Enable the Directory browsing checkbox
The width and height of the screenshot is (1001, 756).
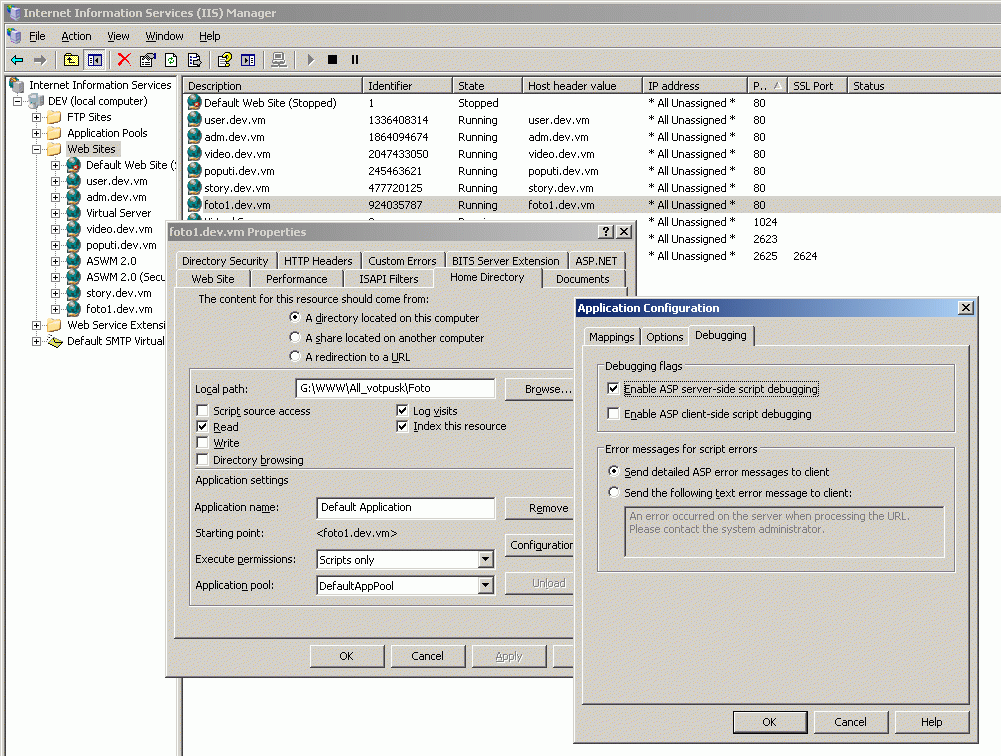202,459
